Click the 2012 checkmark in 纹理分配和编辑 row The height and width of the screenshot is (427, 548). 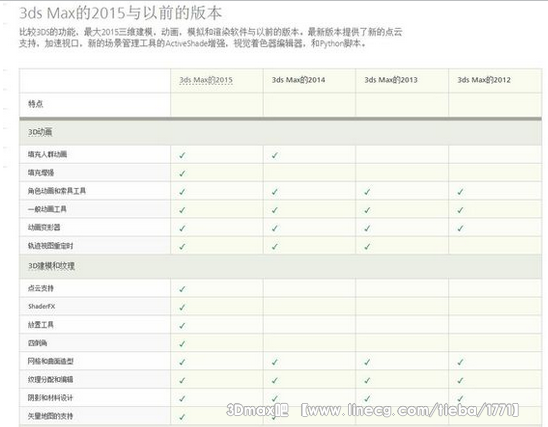click(x=460, y=380)
